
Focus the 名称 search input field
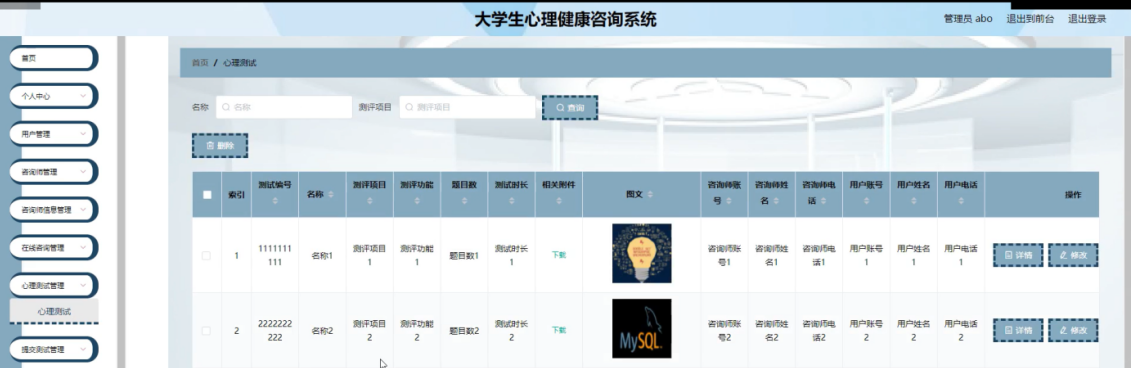284,107
